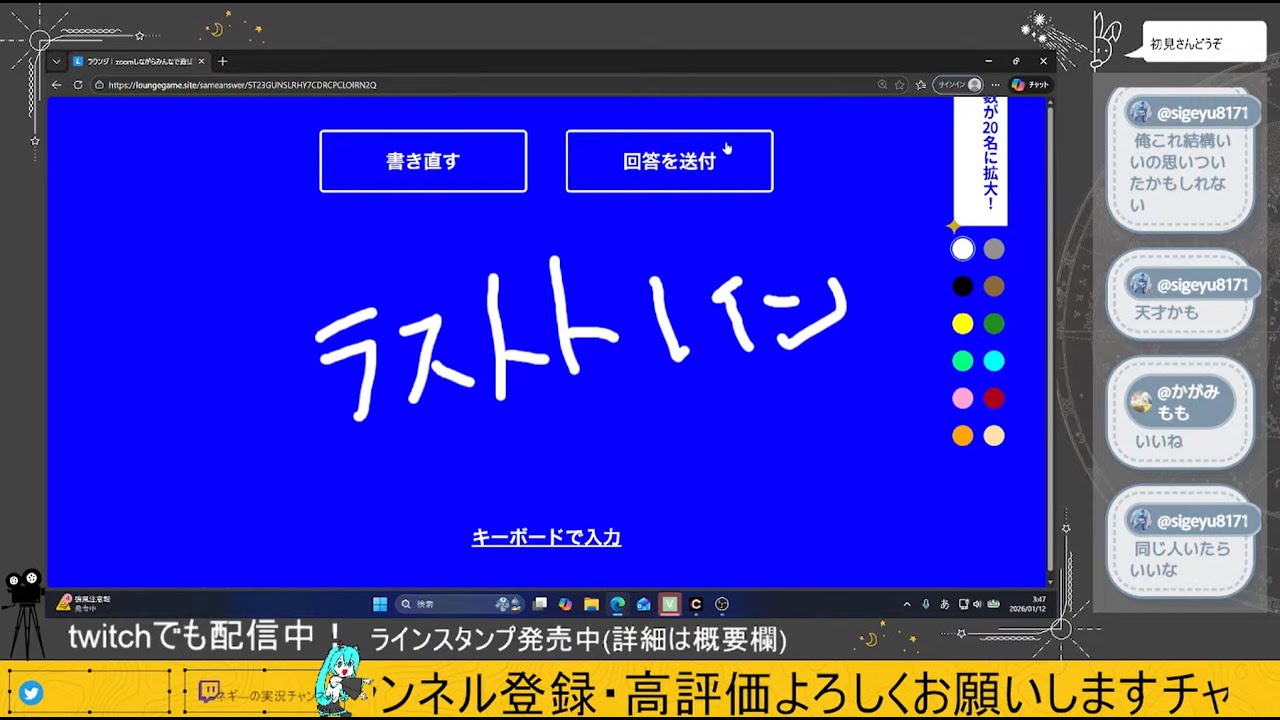Open the browser settings ellipsis menu
The width and height of the screenshot is (1280, 720).
pos(995,85)
